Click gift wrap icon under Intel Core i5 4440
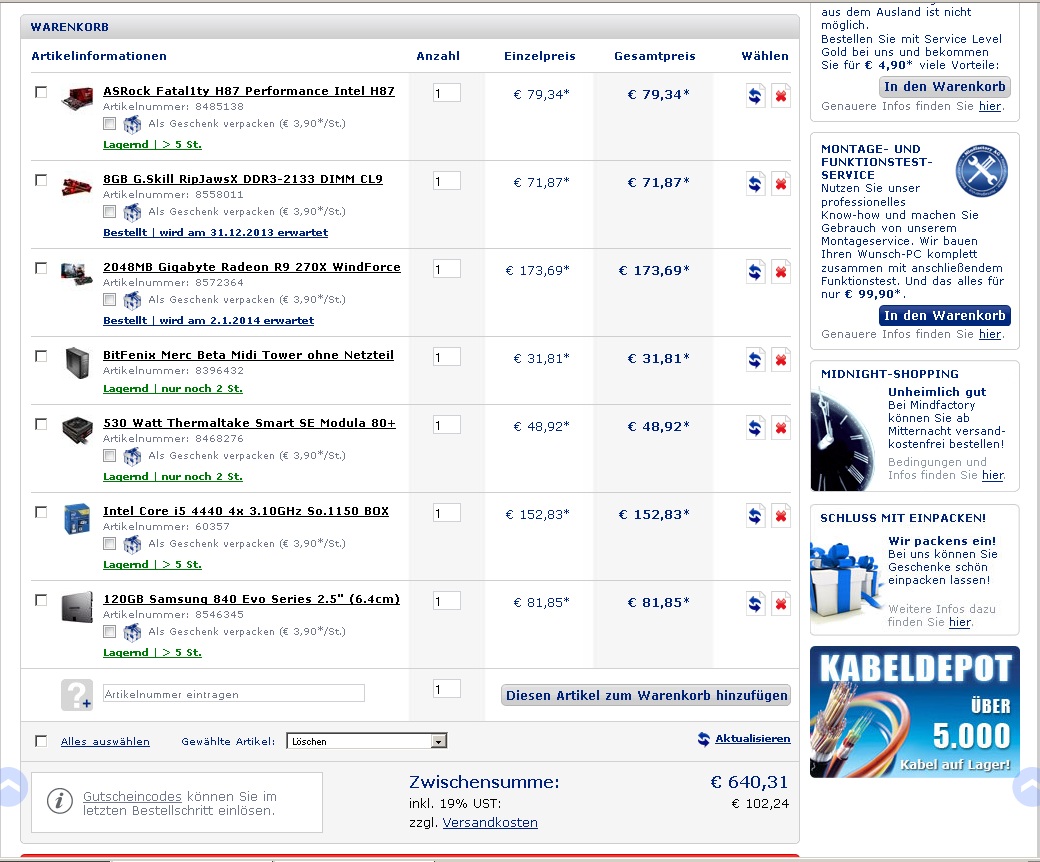Screen dimensions: 1040x862 pyautogui.click(x=132, y=544)
